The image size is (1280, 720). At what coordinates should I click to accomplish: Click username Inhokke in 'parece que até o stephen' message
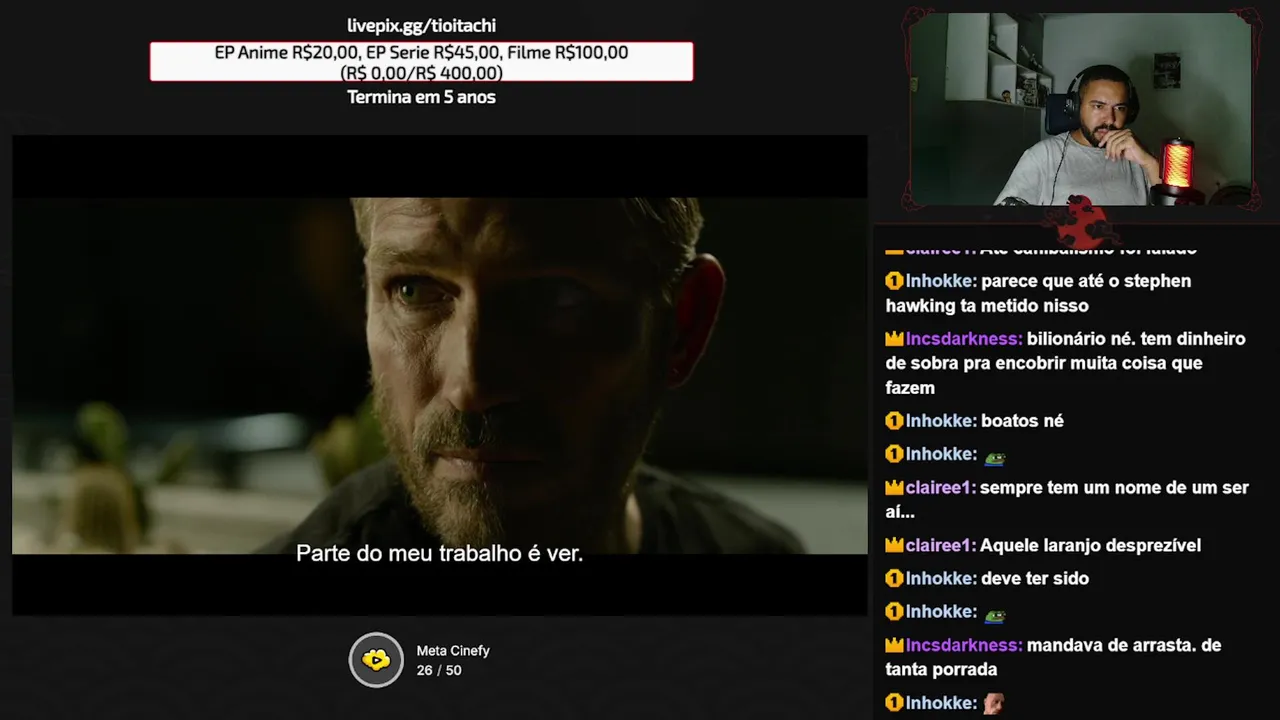coord(941,281)
